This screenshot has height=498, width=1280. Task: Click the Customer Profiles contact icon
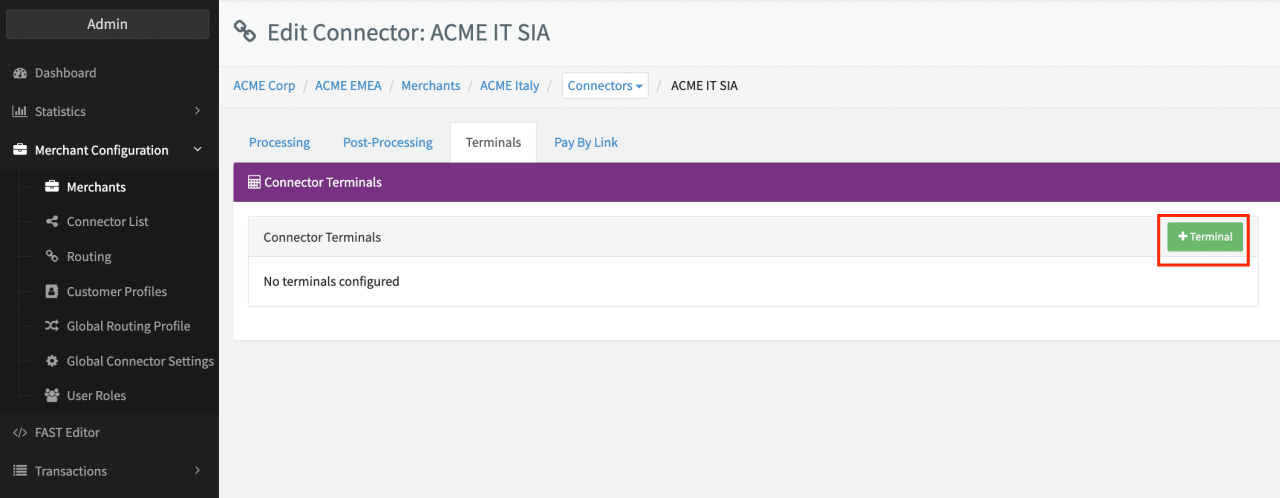click(x=52, y=292)
